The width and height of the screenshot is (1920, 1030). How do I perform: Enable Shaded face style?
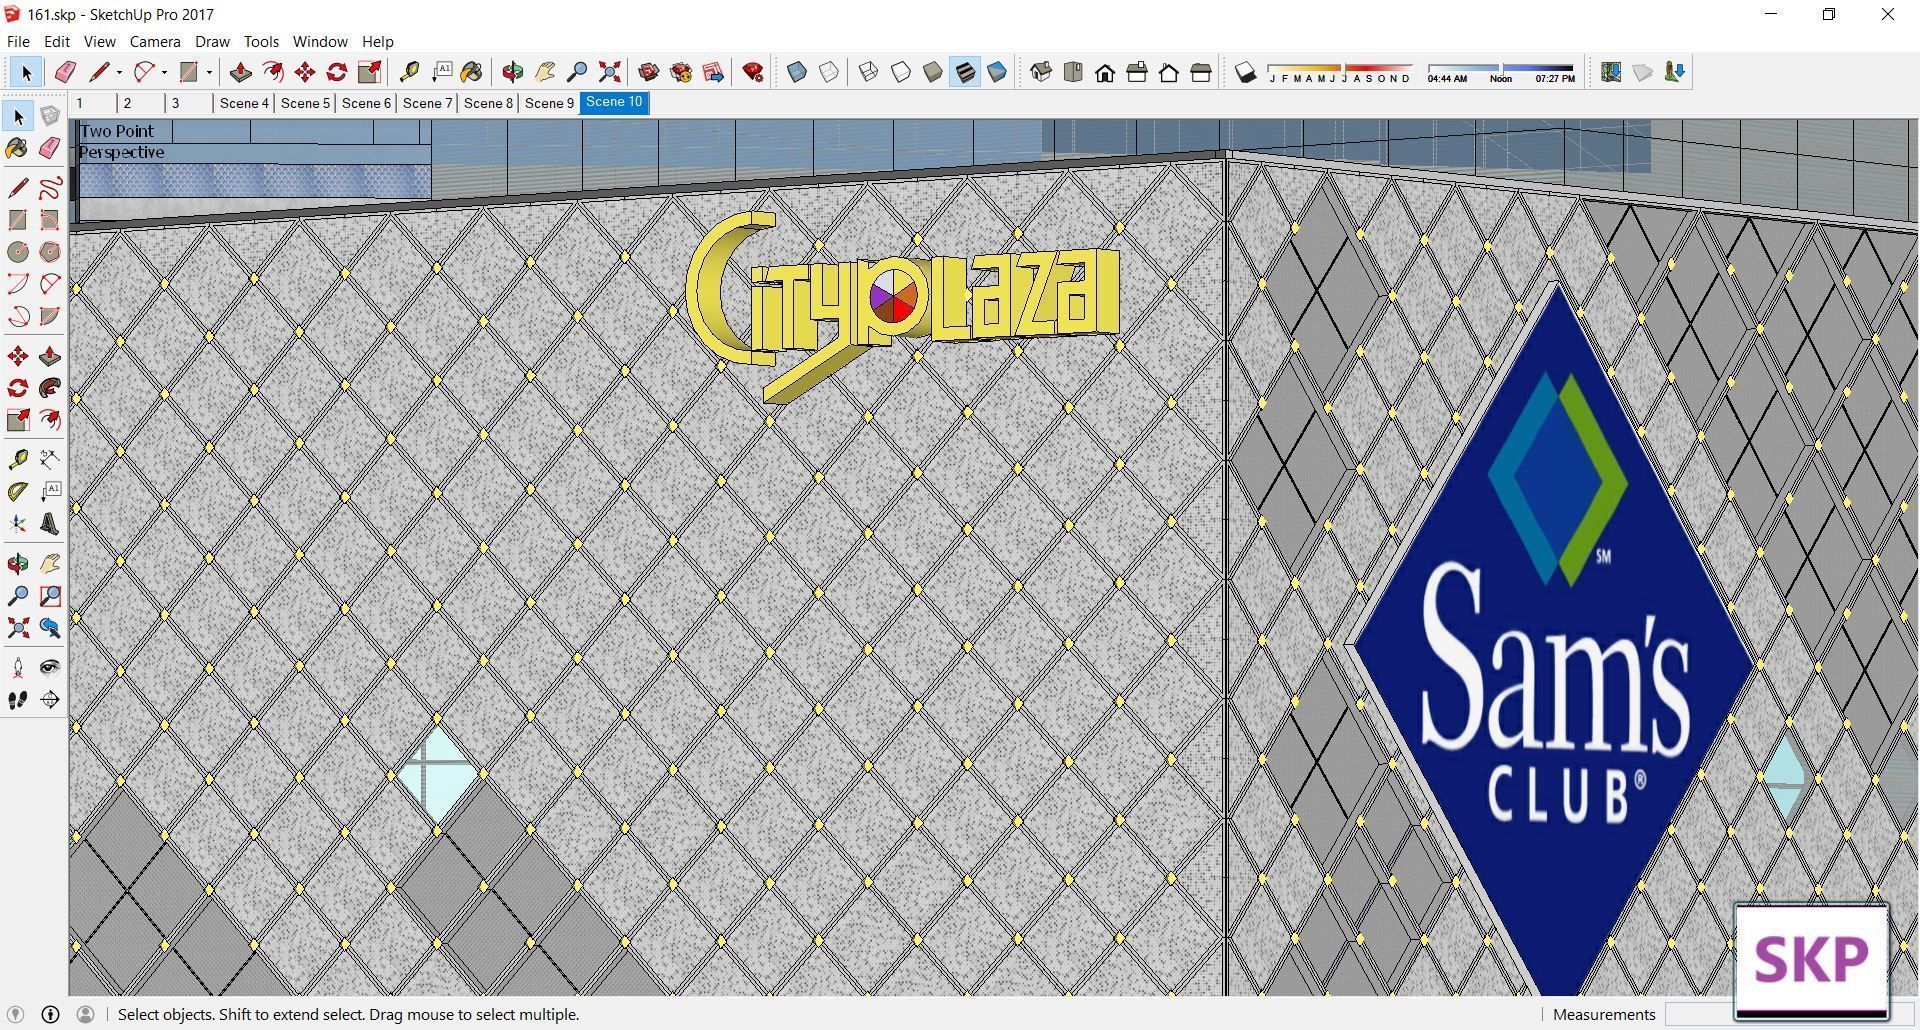tap(933, 72)
